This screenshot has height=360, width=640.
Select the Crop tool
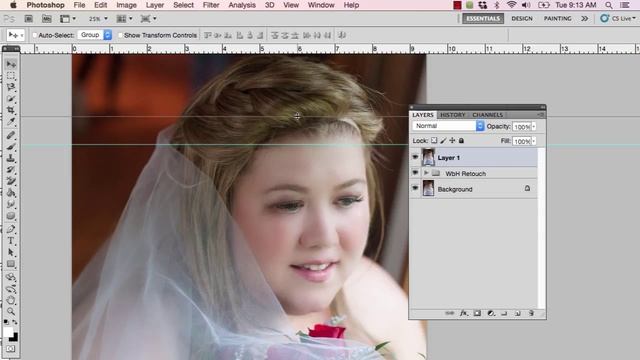11,110
